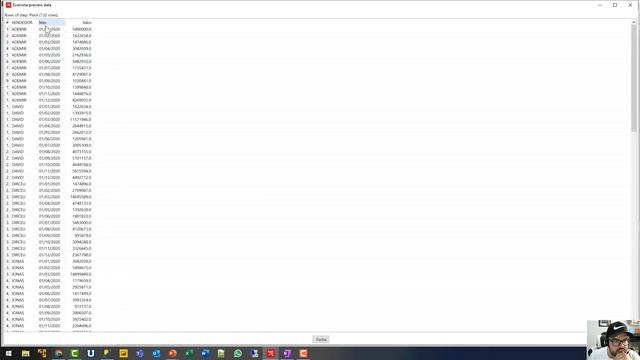Viewport: 640px width, 360px height.
Task: Select date 01/05/2020 in DIRCEU's row
Action: 49,209
